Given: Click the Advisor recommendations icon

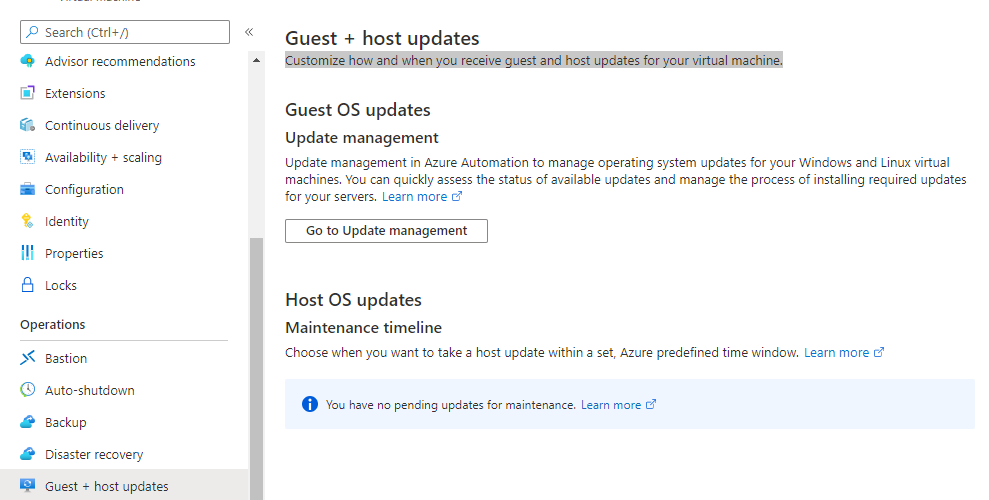Looking at the screenshot, I should pos(27,61).
